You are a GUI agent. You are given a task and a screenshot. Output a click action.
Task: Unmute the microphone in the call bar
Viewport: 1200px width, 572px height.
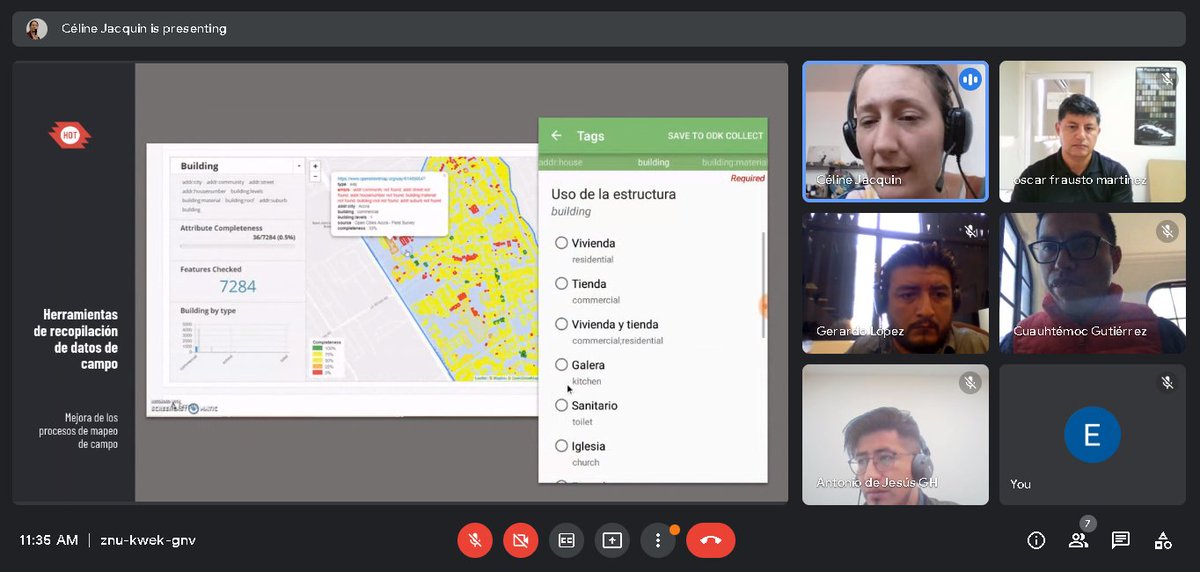[475, 540]
